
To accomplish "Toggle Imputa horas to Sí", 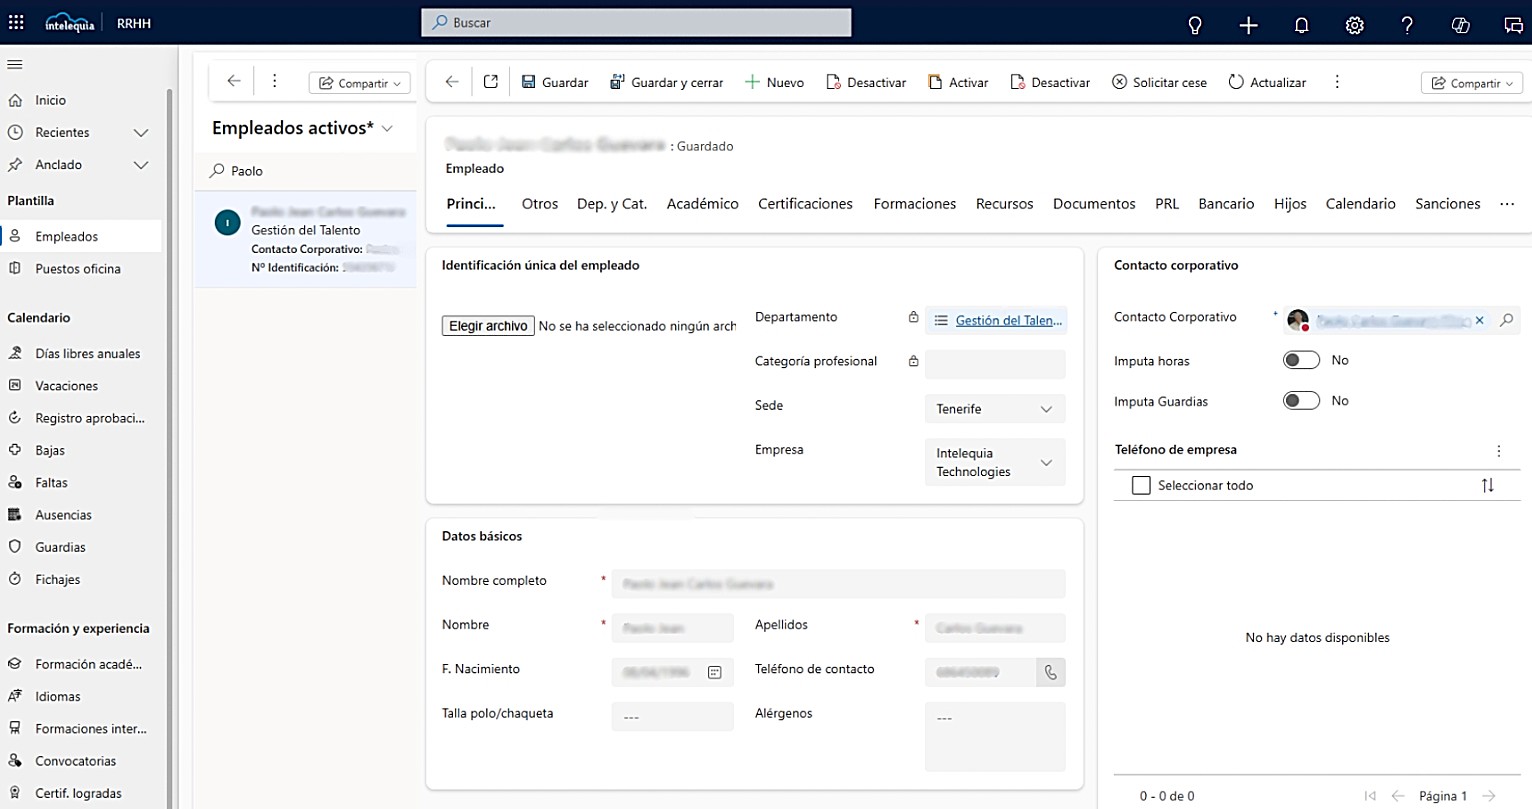I will 1301,359.
